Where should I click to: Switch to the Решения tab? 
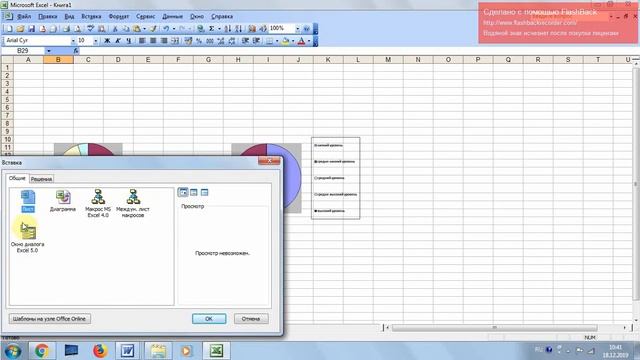(41, 179)
